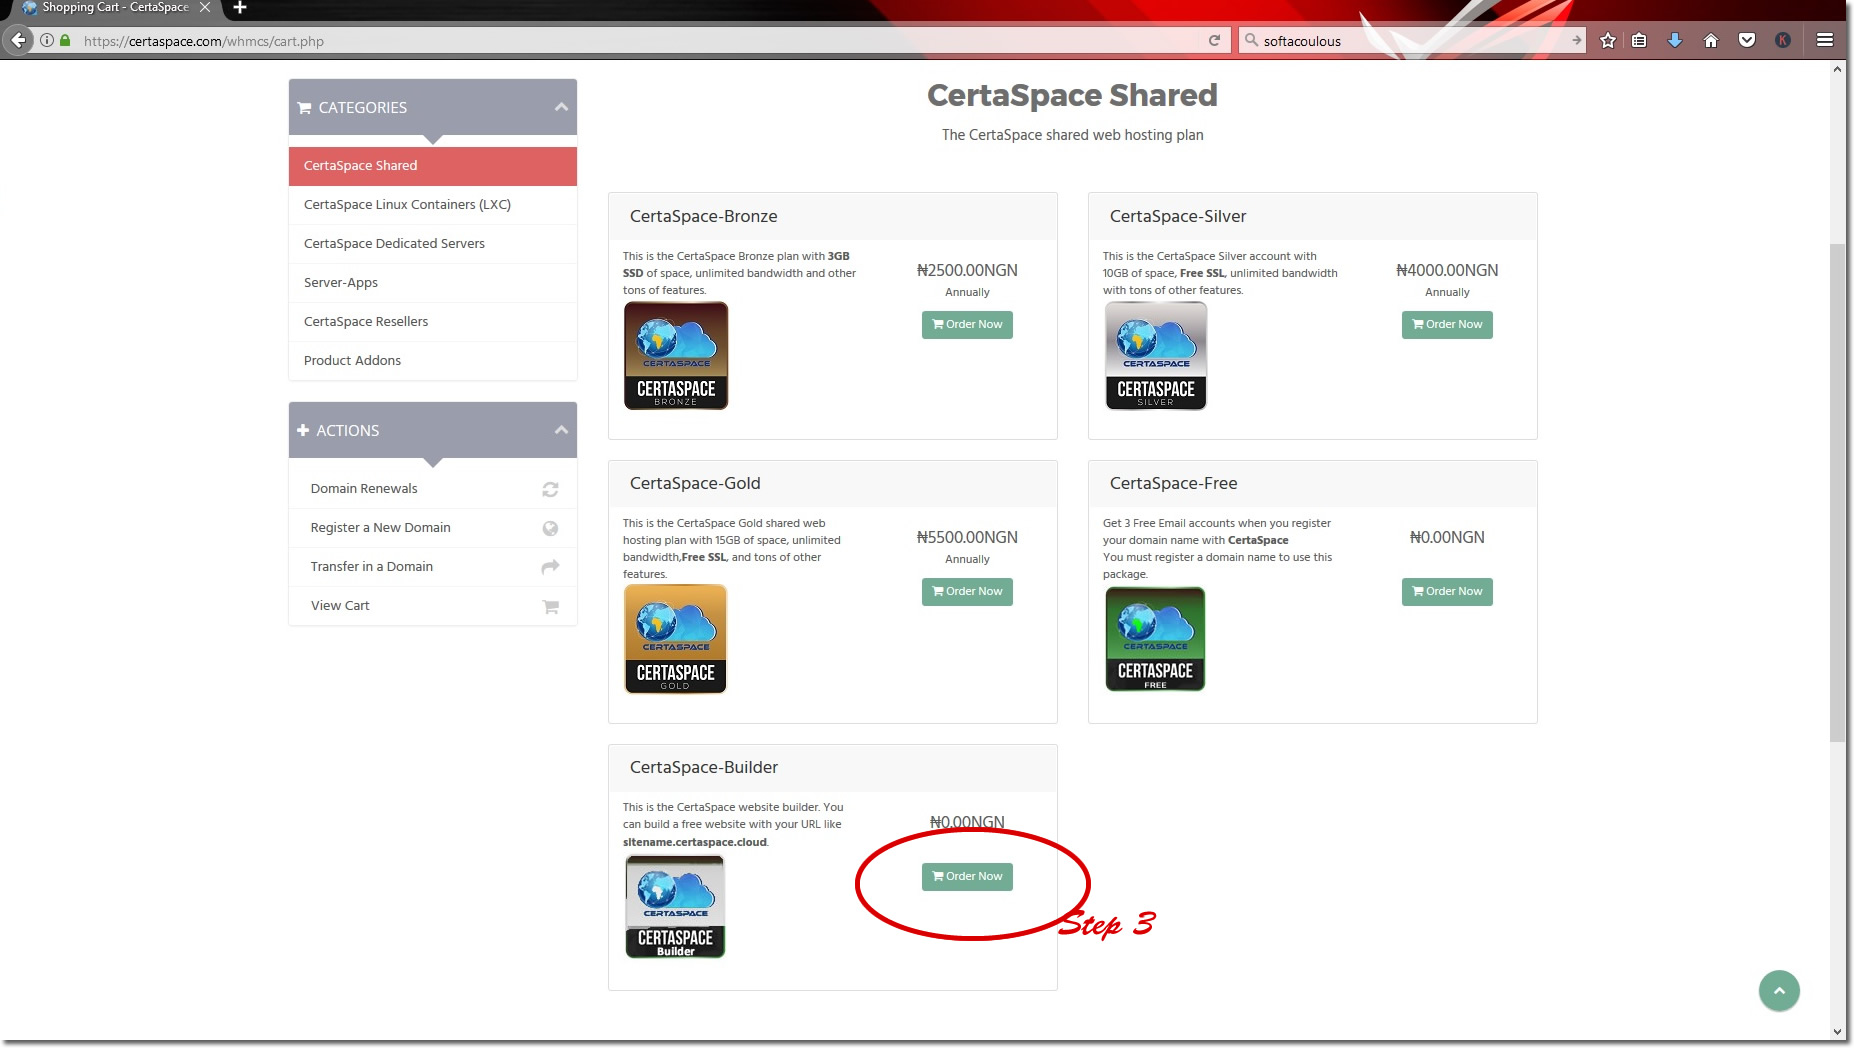Click the CertaSpace-Free card title
The height and width of the screenshot is (1048, 1854).
(x=1173, y=483)
